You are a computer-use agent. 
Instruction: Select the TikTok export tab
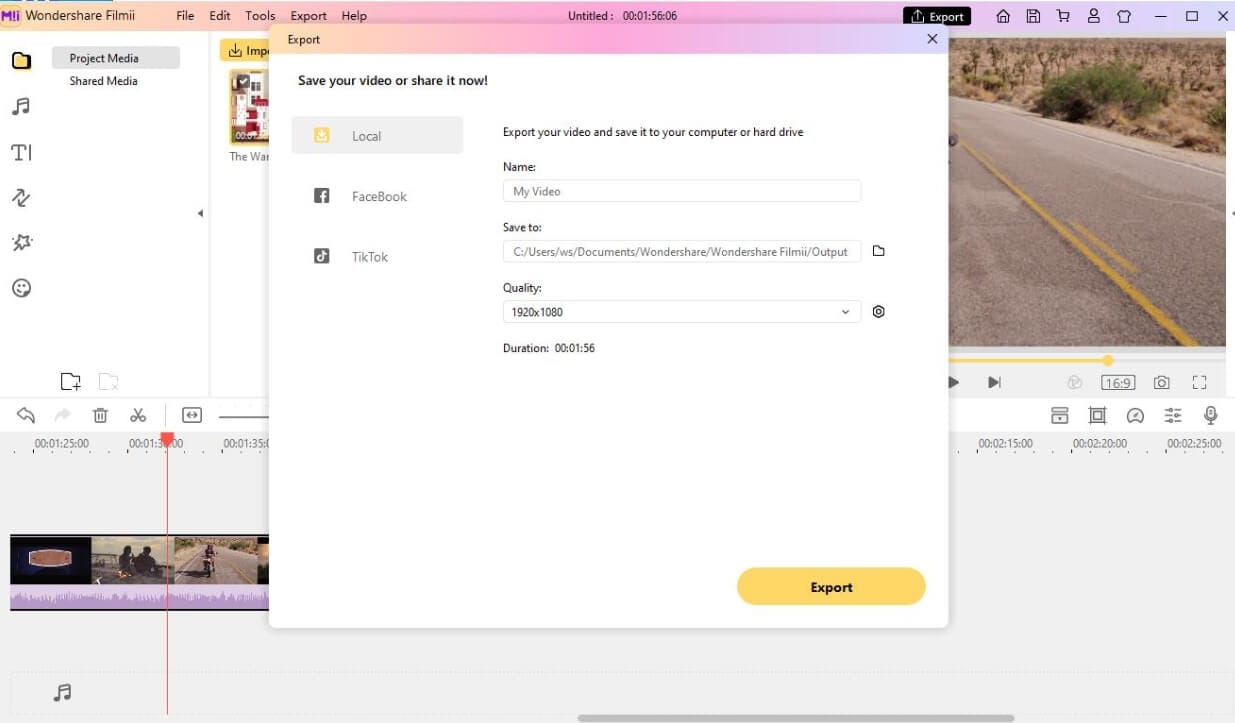tap(377, 256)
